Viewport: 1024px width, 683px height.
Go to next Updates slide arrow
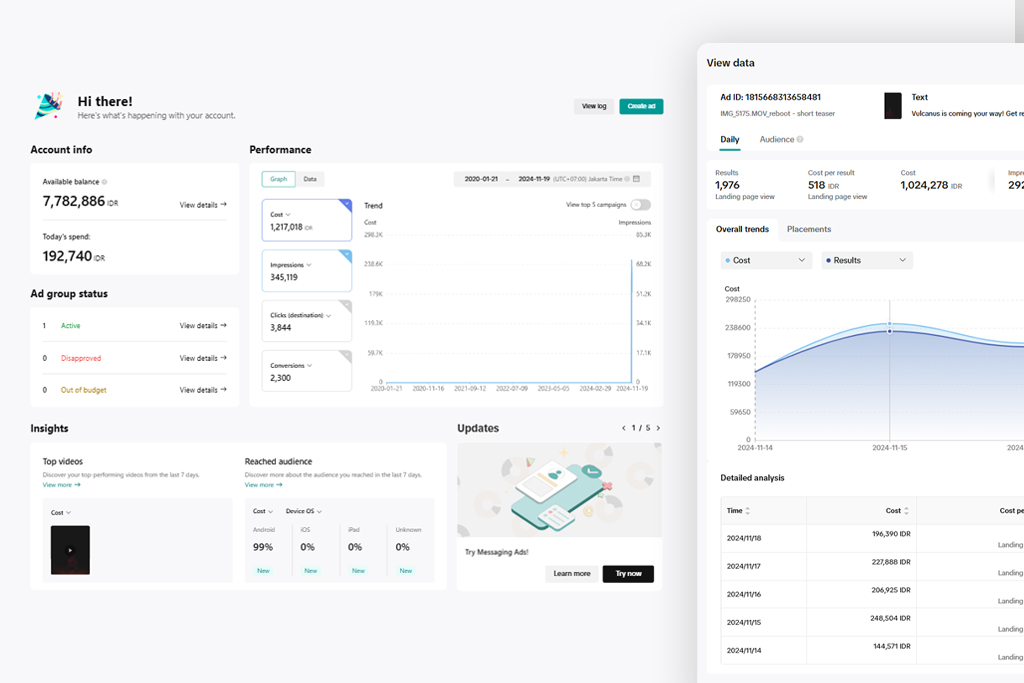tap(658, 428)
